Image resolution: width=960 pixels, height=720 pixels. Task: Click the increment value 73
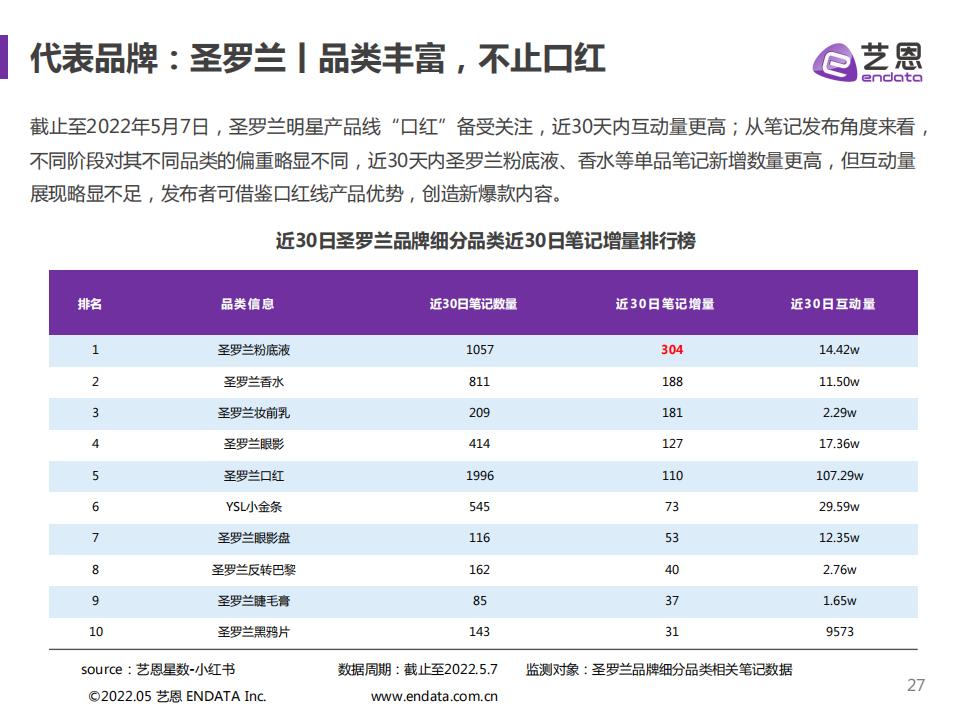pos(672,507)
